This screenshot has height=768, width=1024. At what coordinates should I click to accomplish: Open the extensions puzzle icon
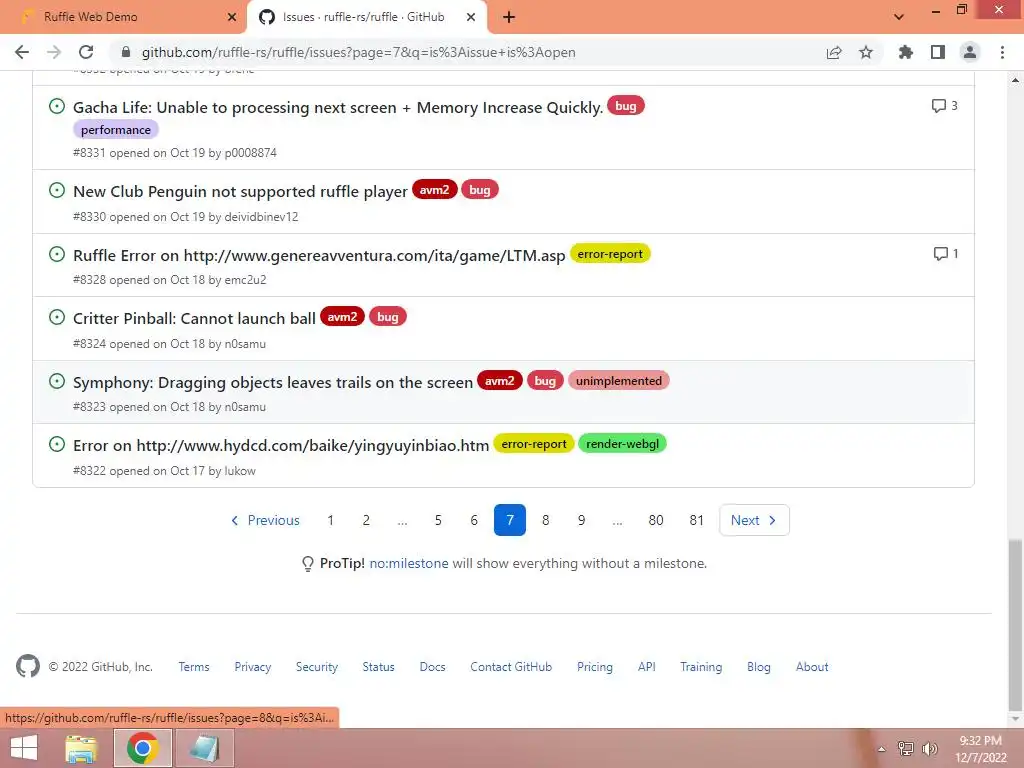click(x=905, y=52)
